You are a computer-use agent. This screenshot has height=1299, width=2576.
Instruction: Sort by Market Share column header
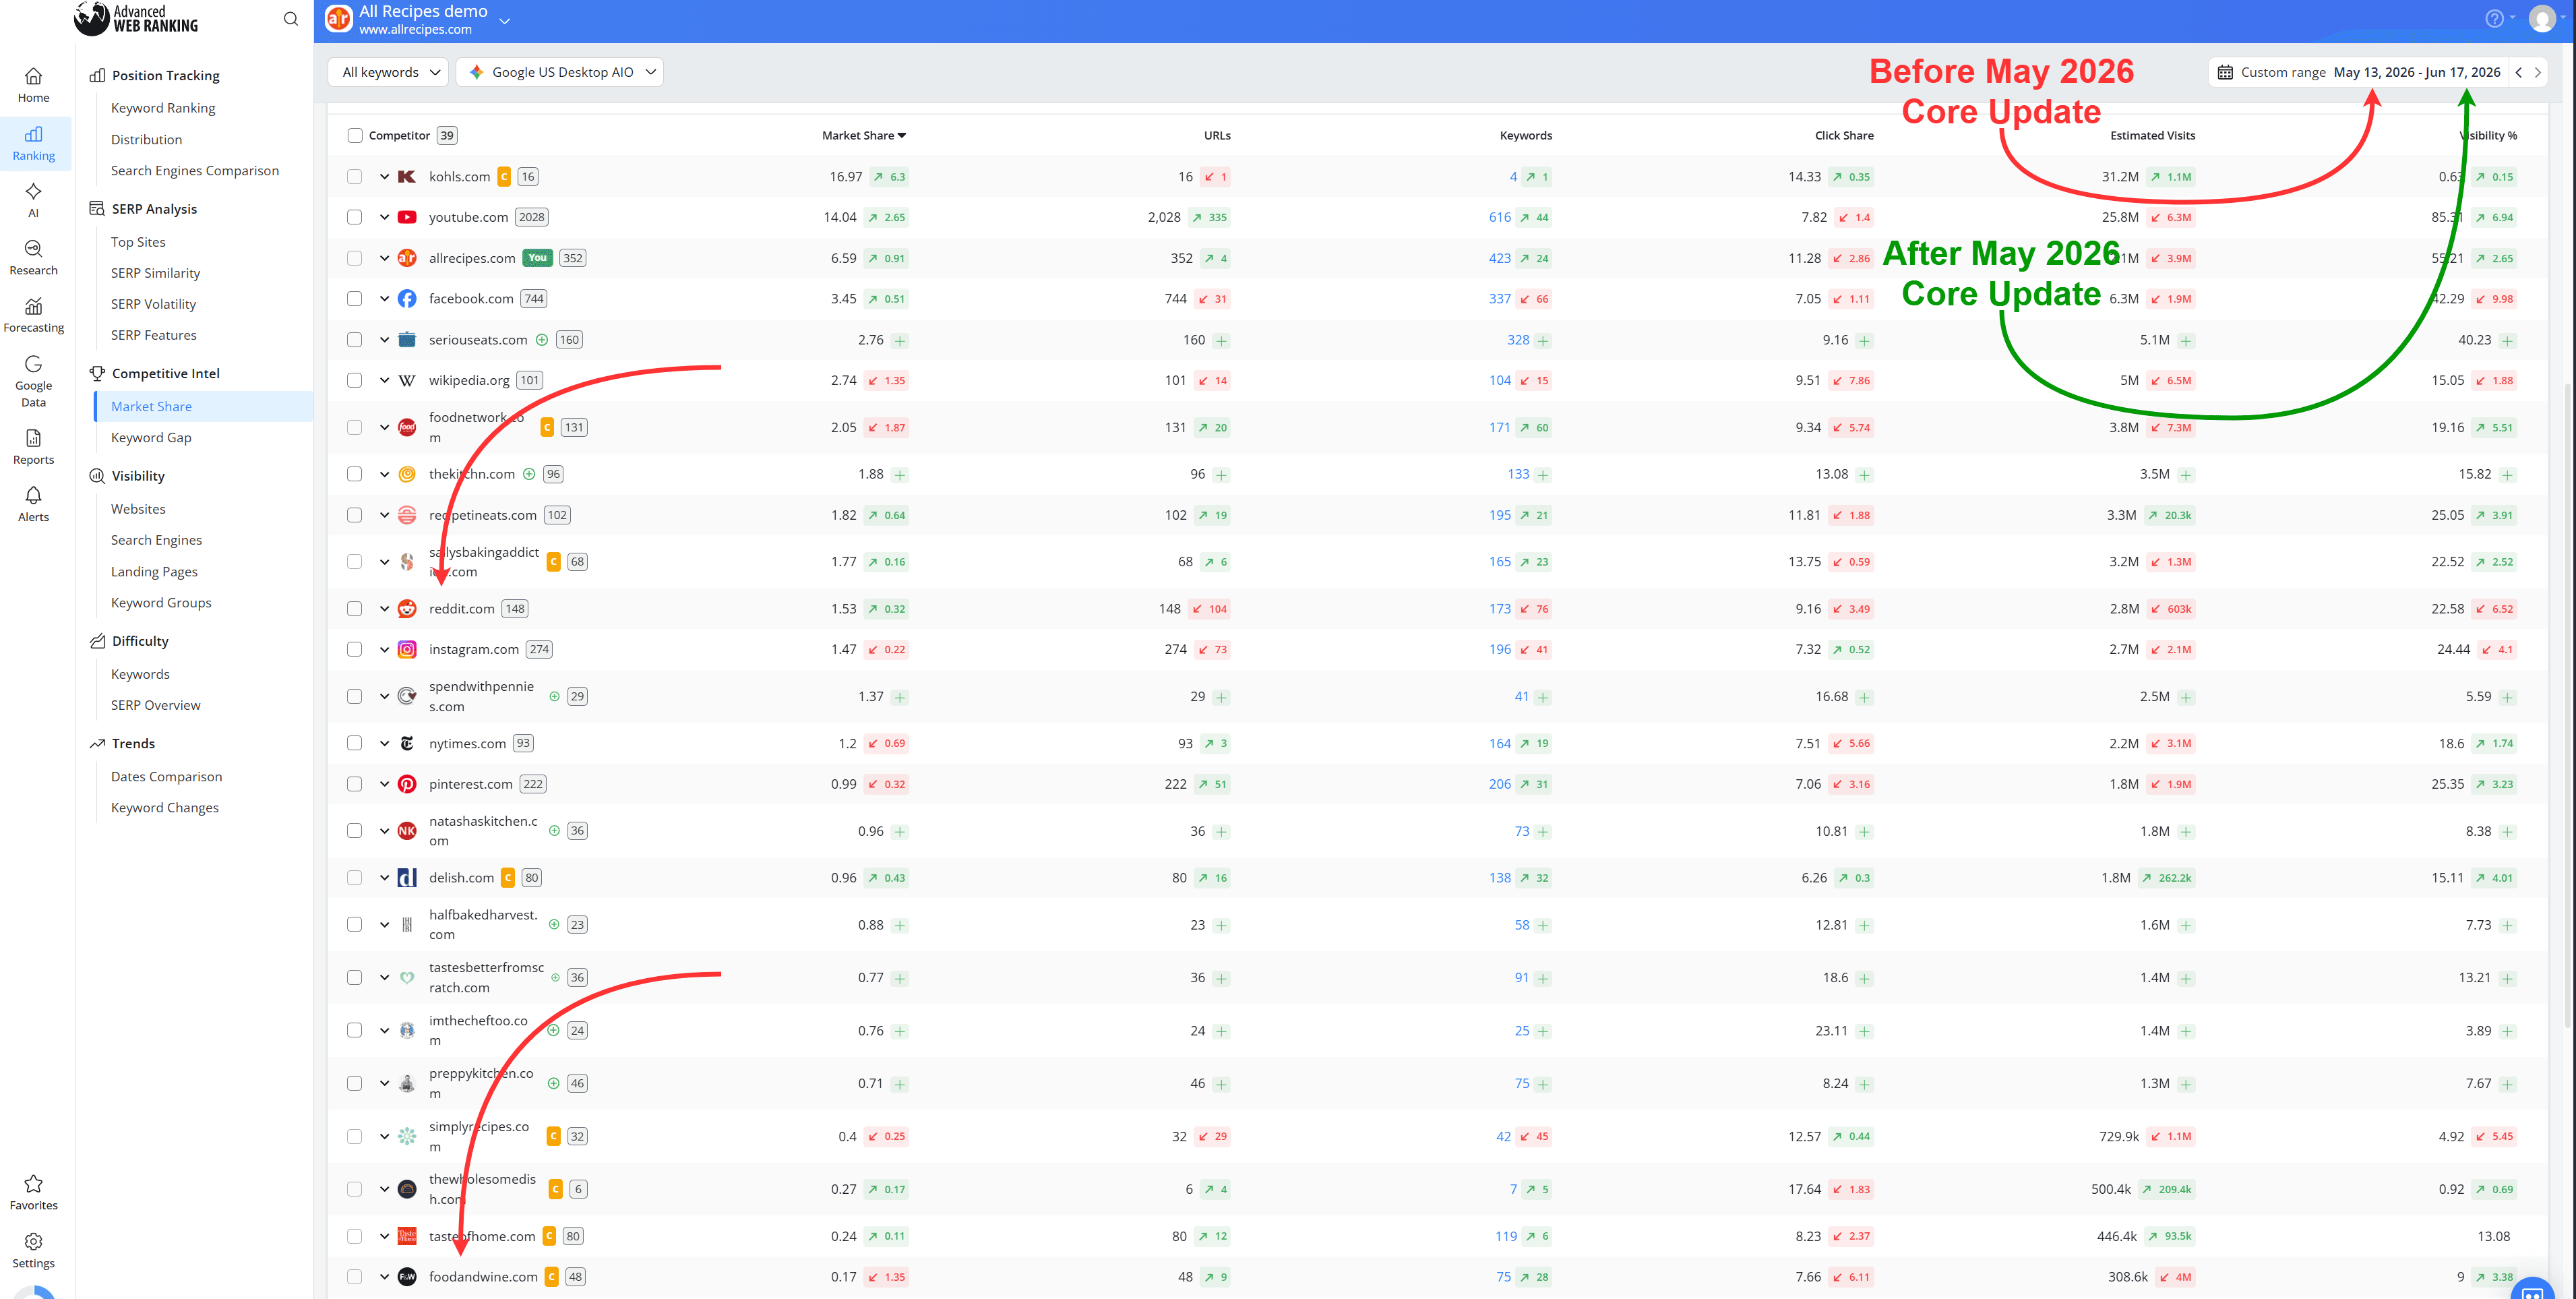(x=864, y=136)
